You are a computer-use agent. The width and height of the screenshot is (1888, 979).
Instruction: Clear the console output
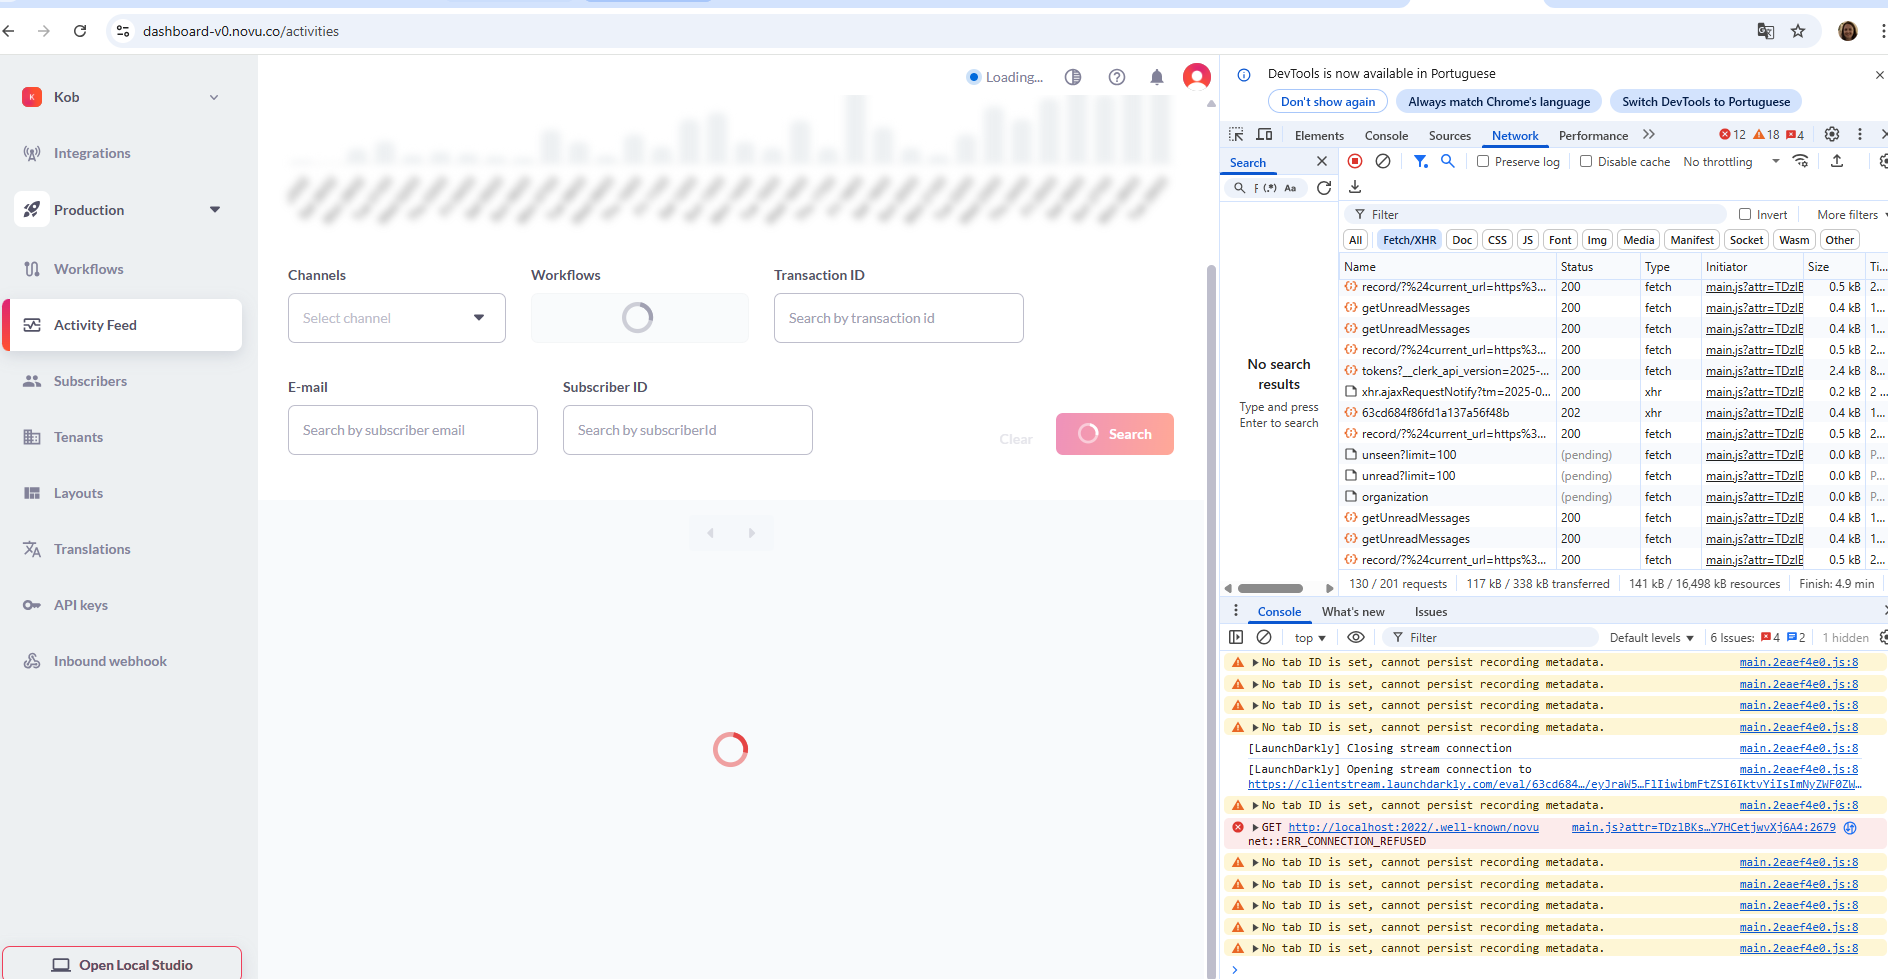click(x=1264, y=637)
